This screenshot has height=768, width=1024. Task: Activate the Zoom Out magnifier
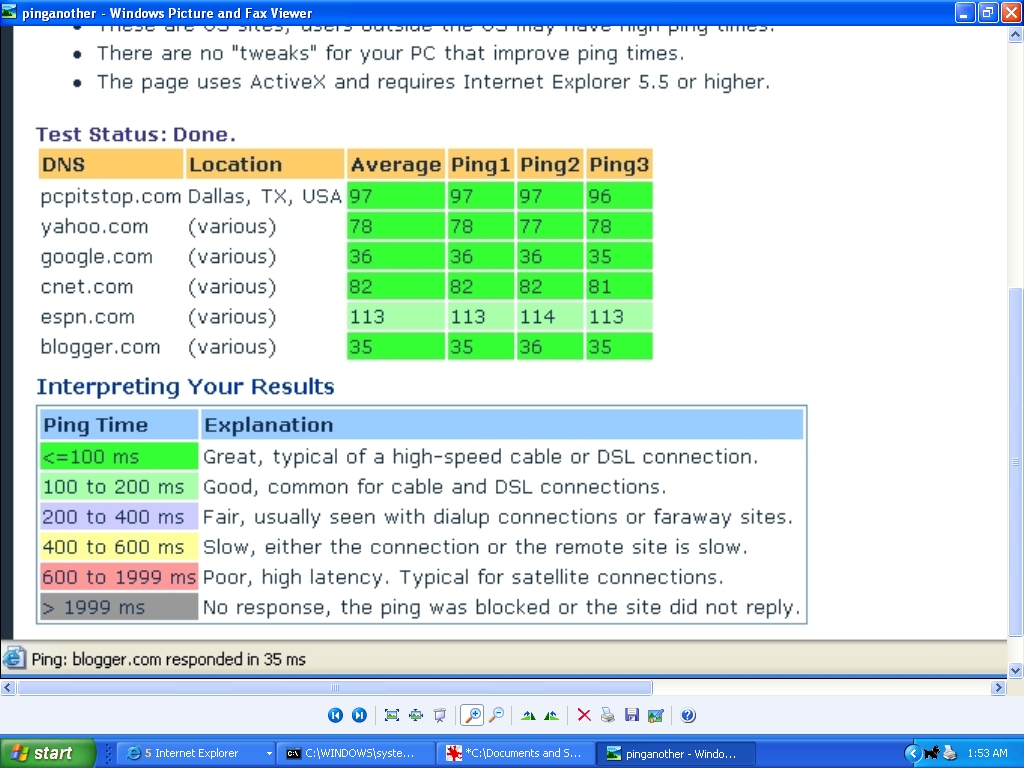(497, 715)
